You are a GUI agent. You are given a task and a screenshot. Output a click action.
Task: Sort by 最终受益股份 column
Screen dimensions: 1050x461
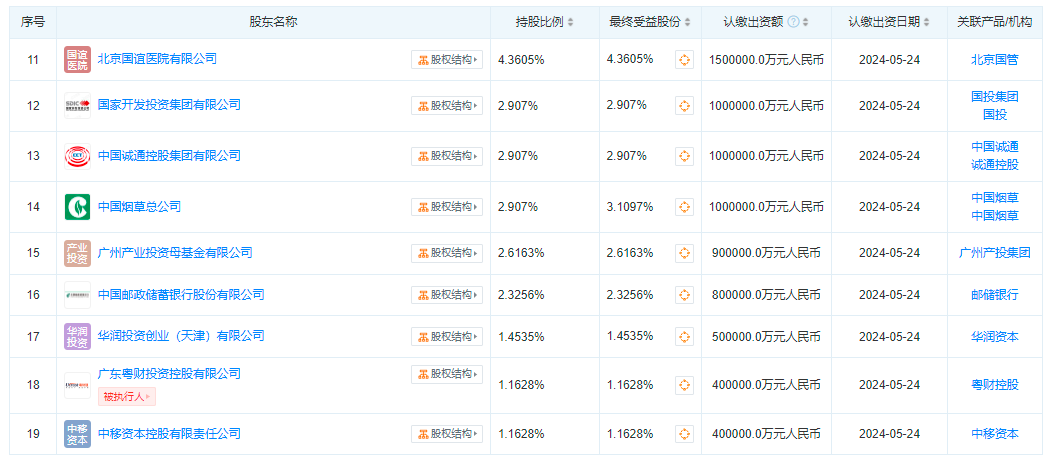click(x=687, y=22)
